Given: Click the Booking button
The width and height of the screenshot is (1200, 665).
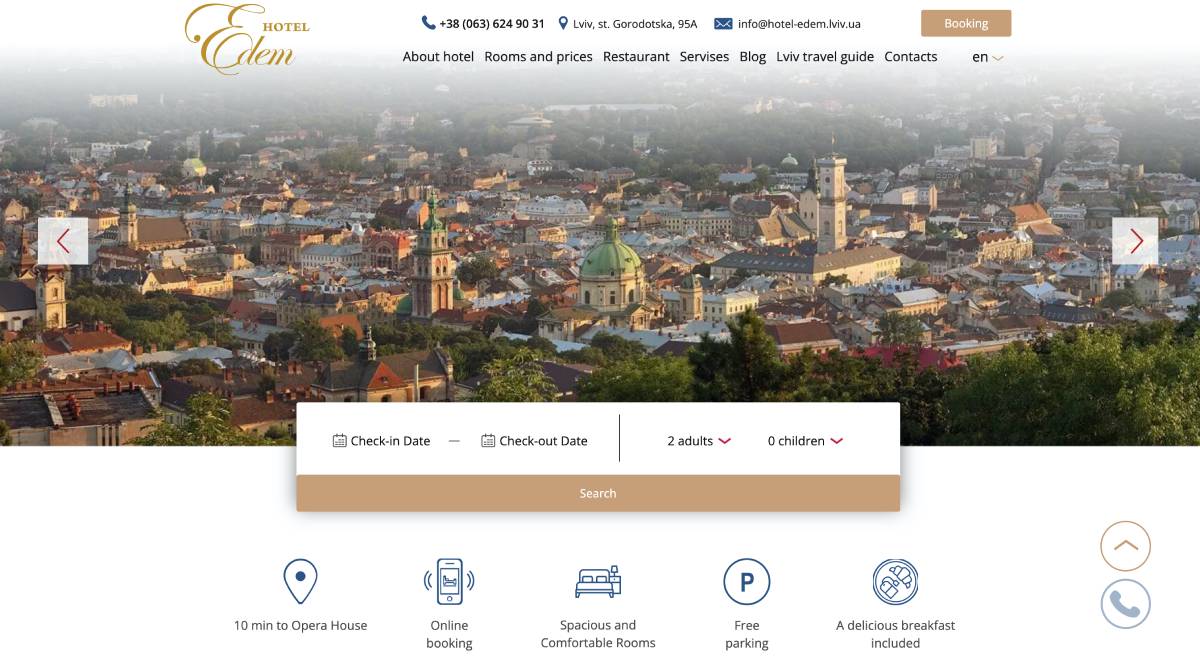Looking at the screenshot, I should click(x=965, y=22).
